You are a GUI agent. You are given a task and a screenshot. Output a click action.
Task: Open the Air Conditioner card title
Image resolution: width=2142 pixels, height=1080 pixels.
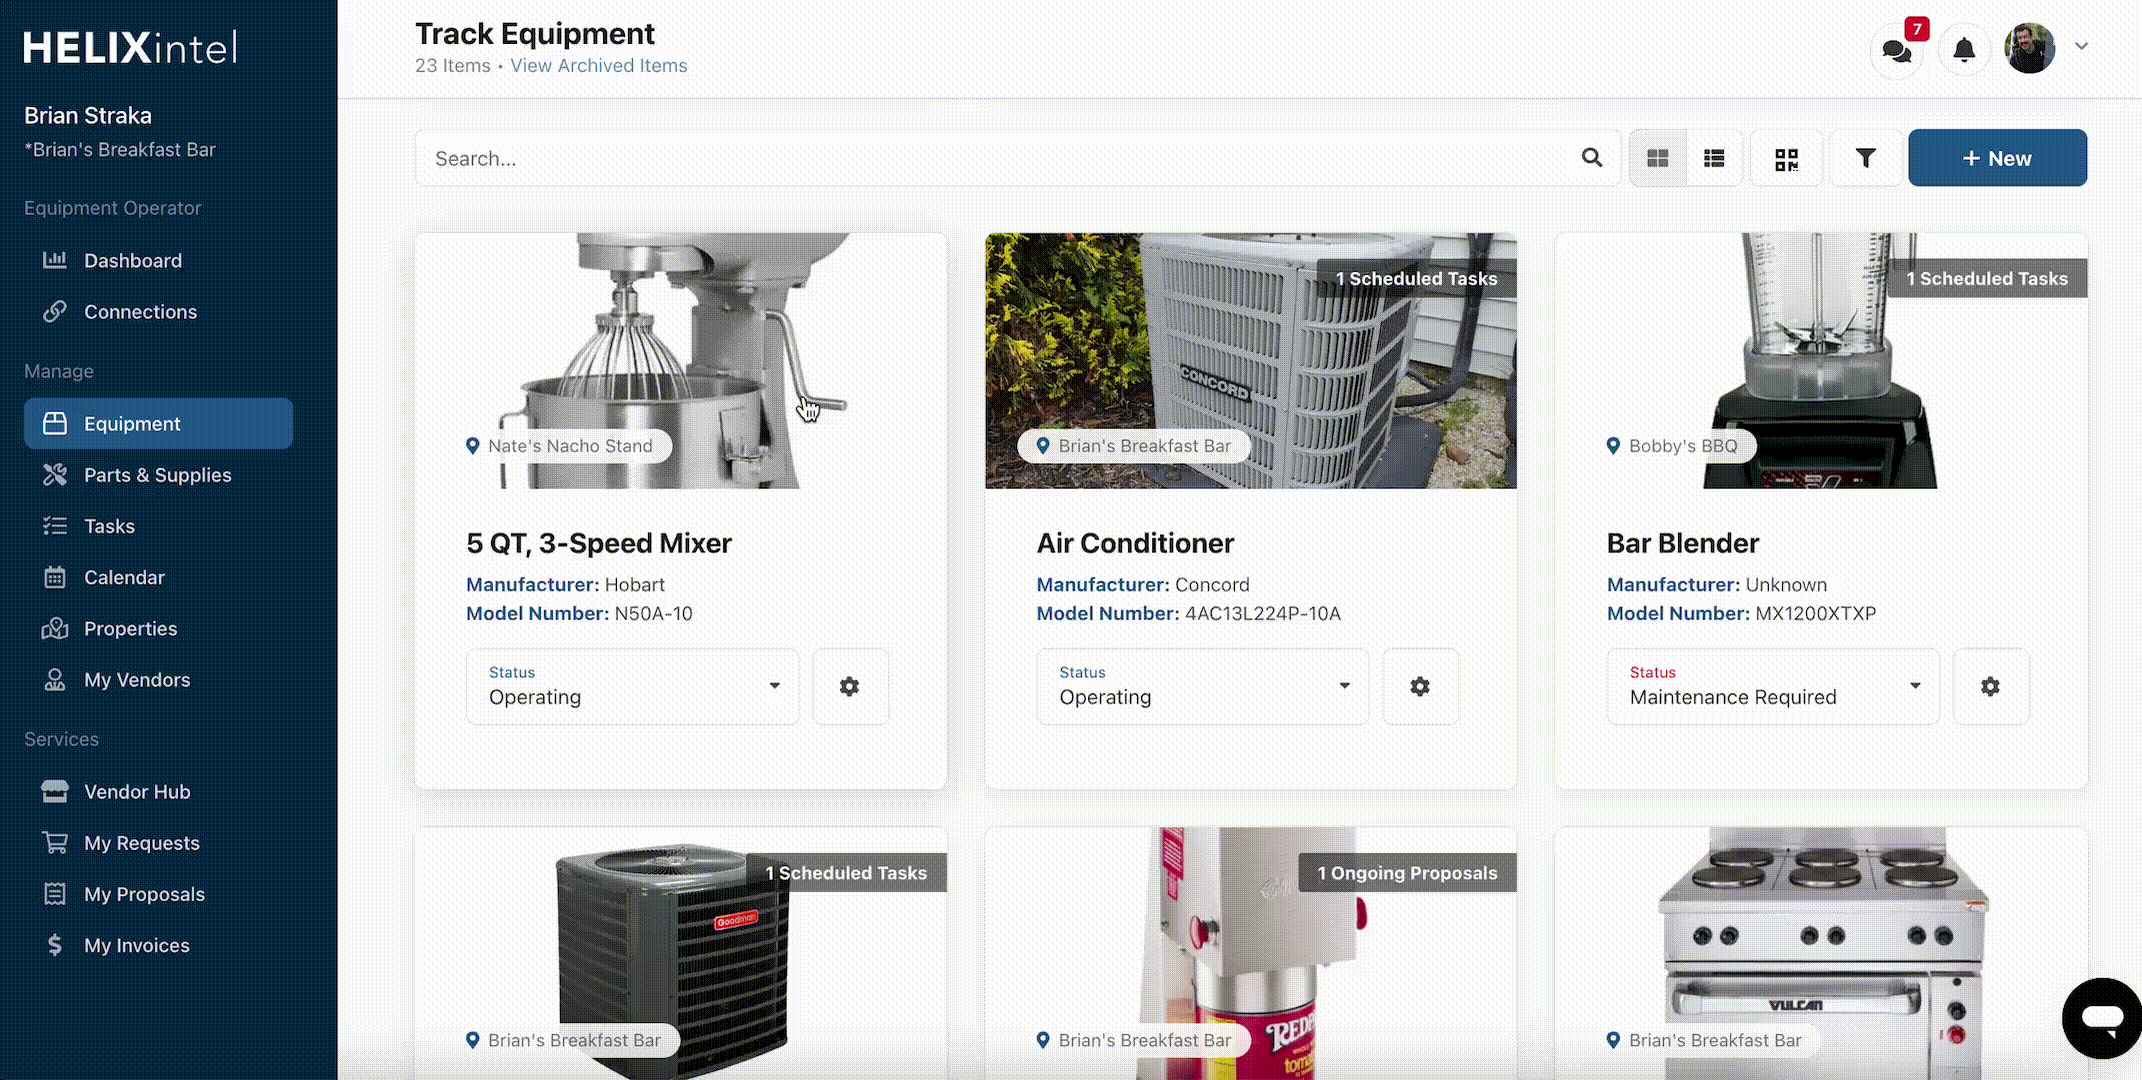(x=1135, y=543)
